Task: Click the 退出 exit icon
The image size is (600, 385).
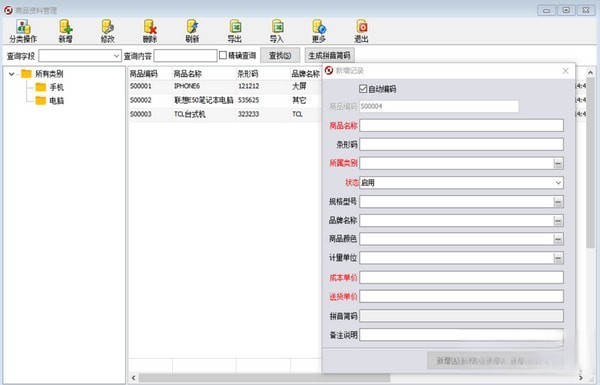Action: click(x=361, y=31)
